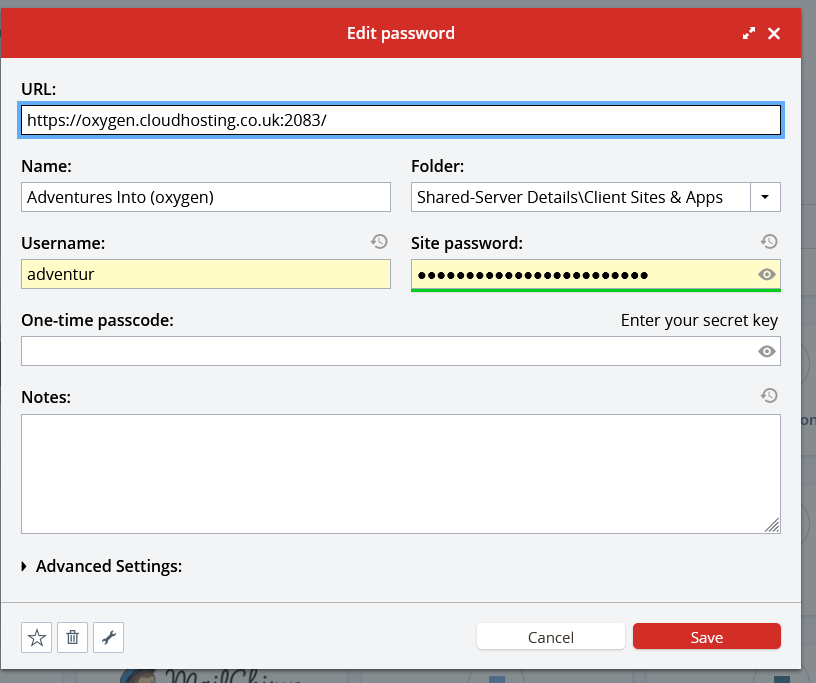Click the wrench tools icon
Viewport: 816px width, 683px height.
108,637
